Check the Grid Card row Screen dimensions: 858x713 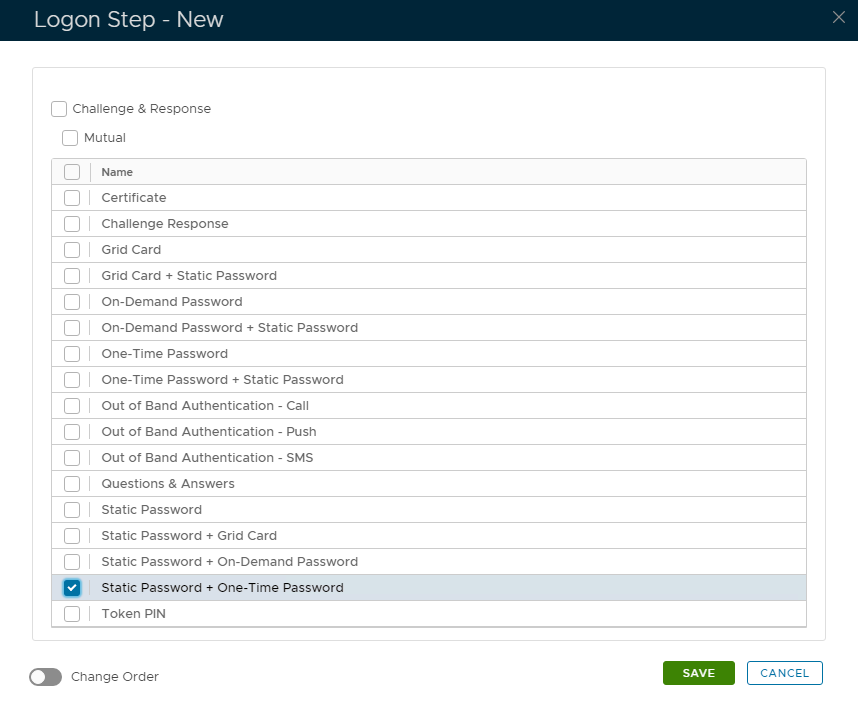click(x=72, y=250)
